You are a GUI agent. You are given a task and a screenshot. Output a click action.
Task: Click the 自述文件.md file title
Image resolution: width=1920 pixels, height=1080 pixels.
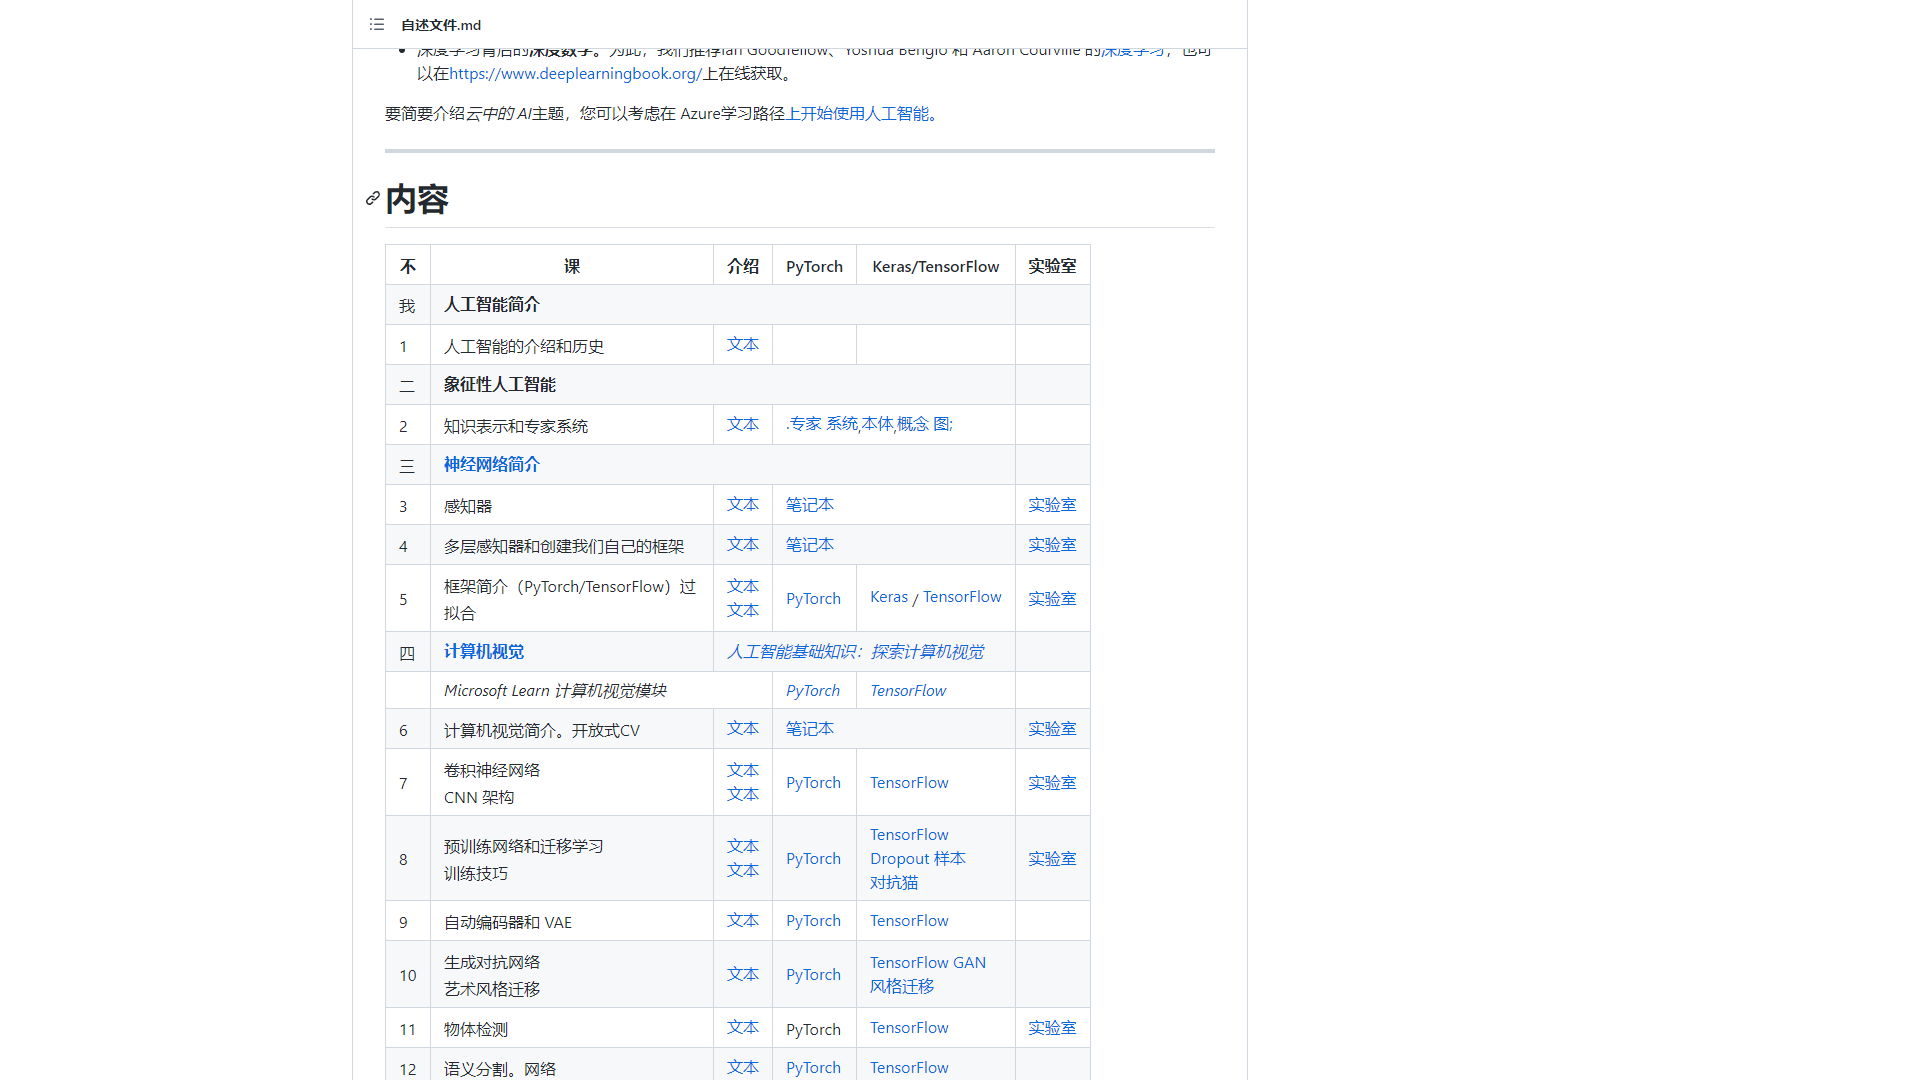pyautogui.click(x=441, y=25)
